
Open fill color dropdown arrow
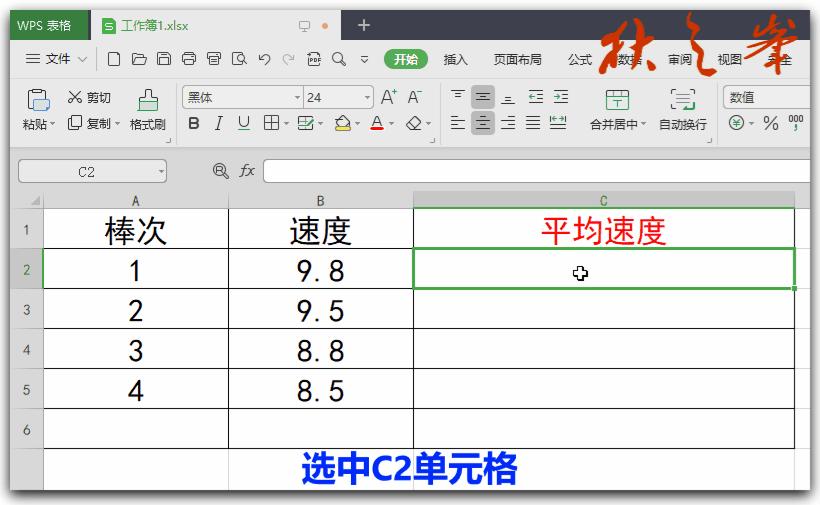pos(358,124)
